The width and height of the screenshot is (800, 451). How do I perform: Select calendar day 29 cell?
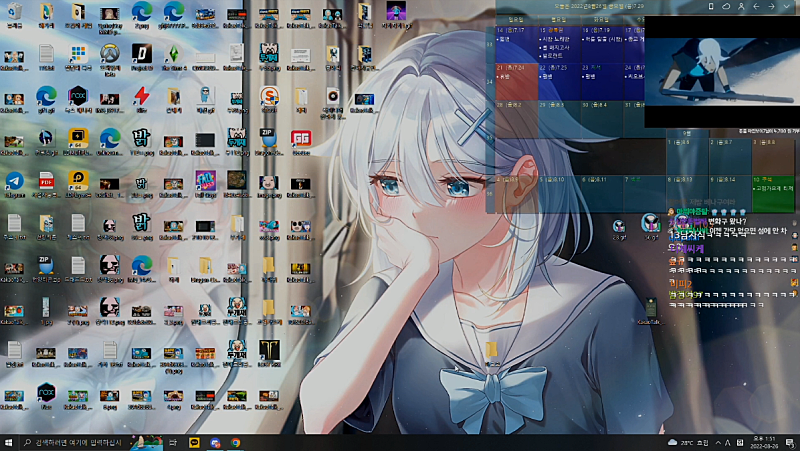point(559,119)
